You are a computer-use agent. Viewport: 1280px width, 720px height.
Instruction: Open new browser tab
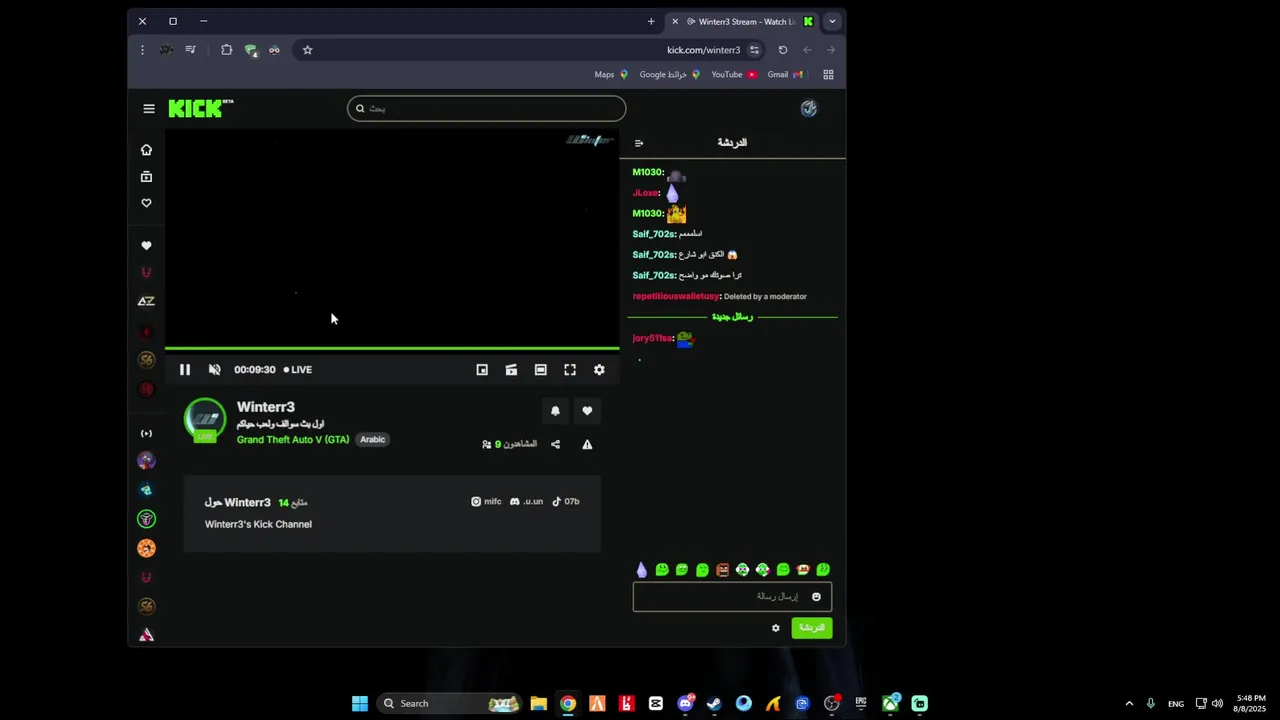(x=651, y=21)
